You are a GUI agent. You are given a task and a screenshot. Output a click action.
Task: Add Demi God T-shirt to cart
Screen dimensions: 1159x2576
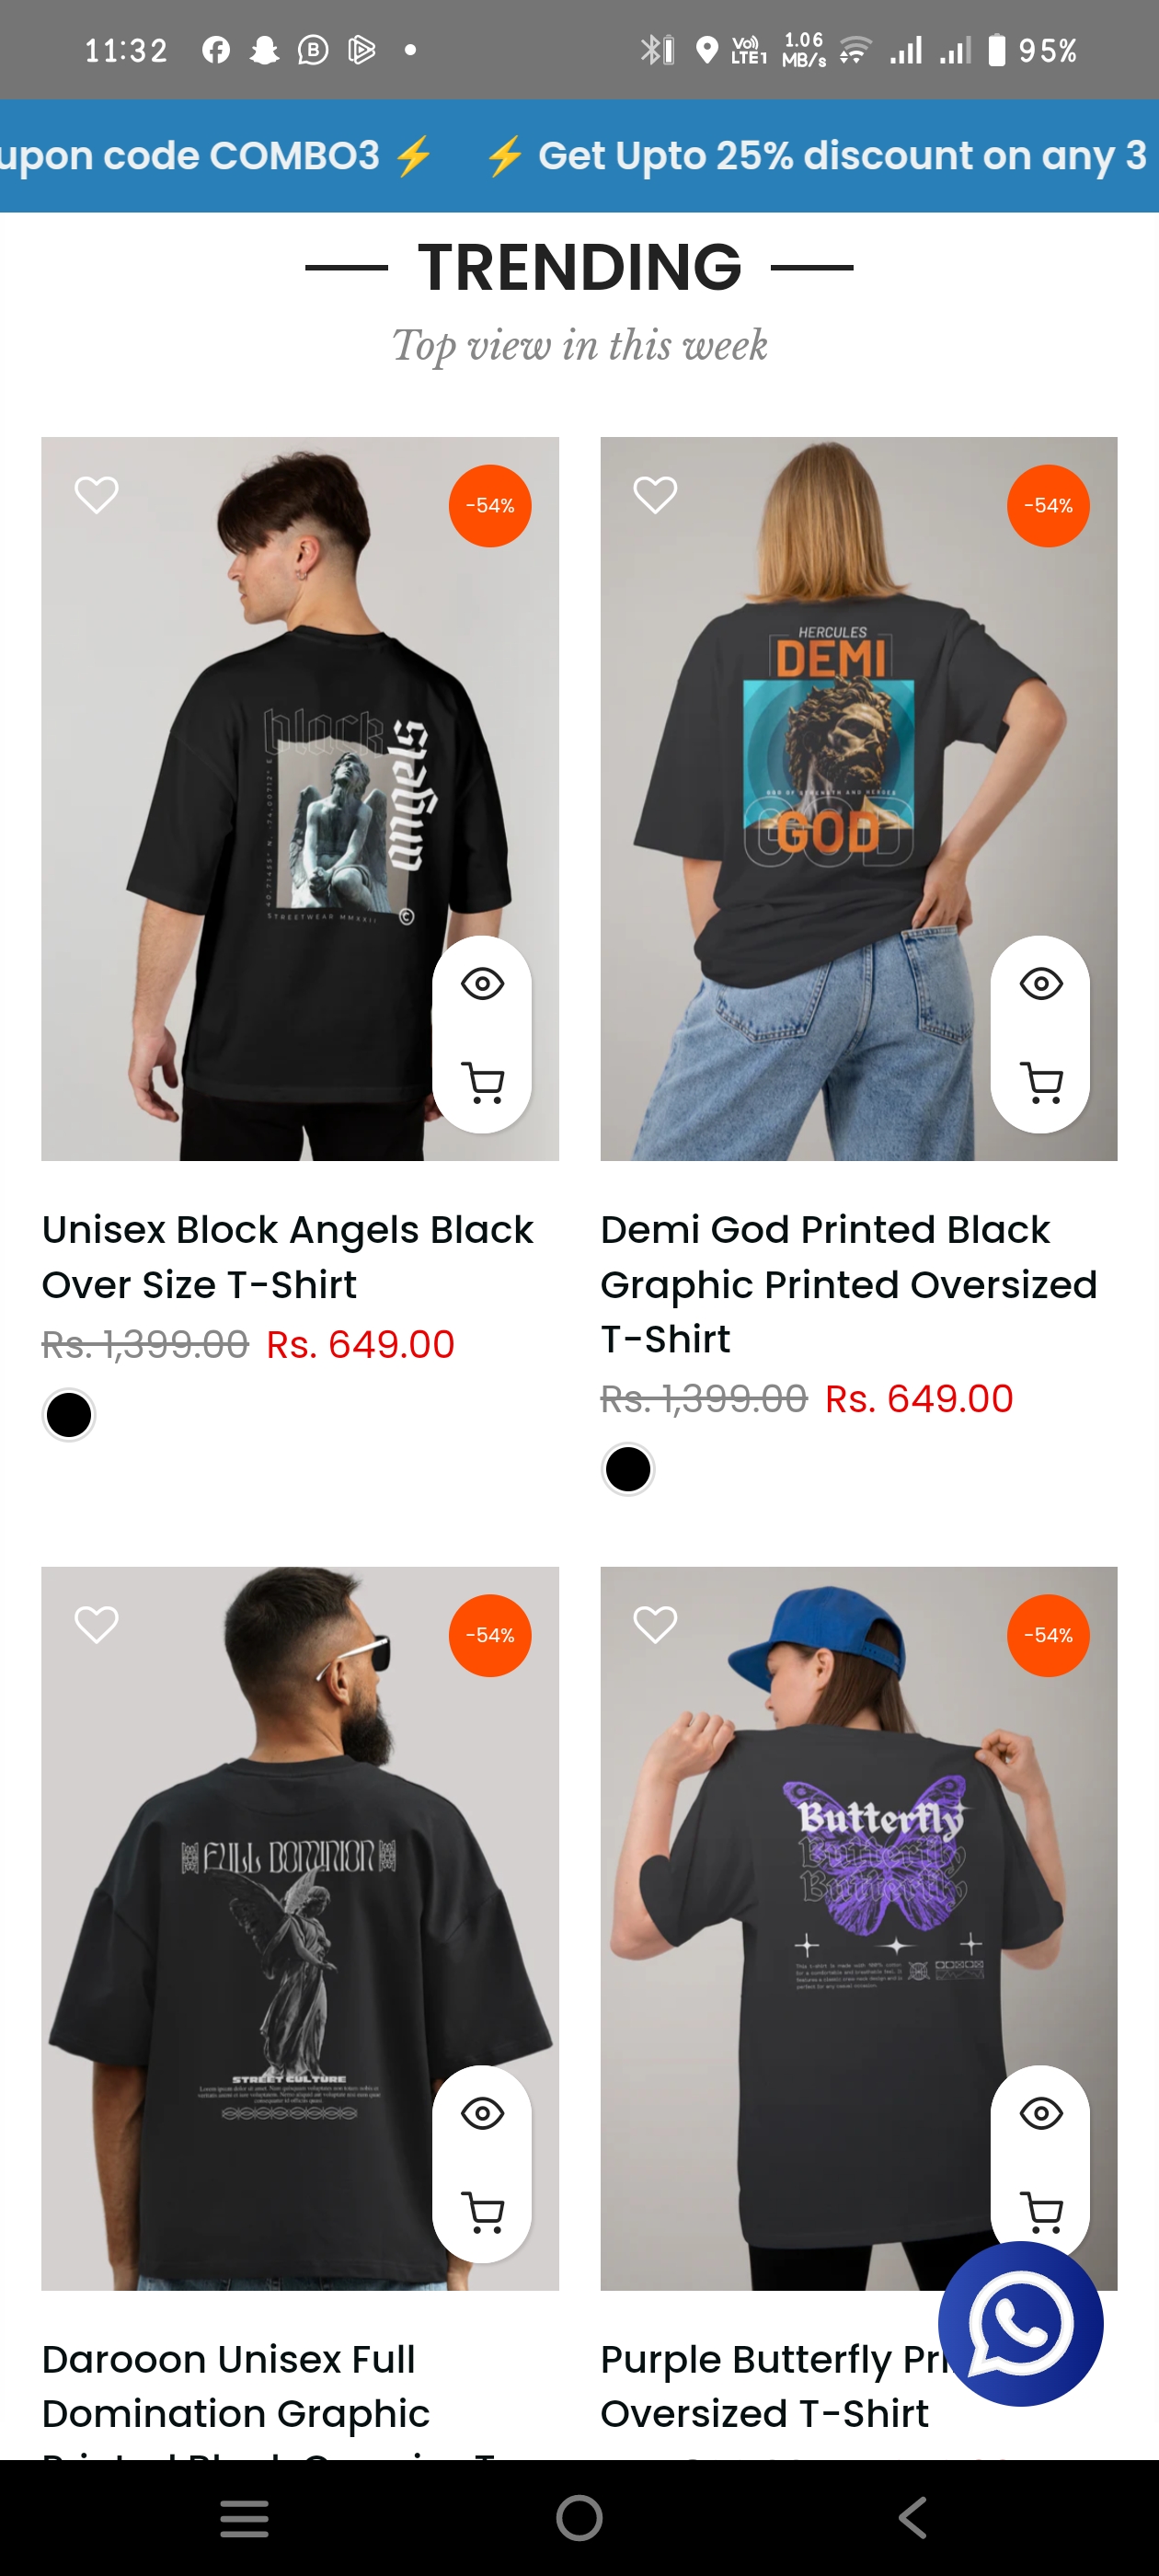pos(1040,1083)
